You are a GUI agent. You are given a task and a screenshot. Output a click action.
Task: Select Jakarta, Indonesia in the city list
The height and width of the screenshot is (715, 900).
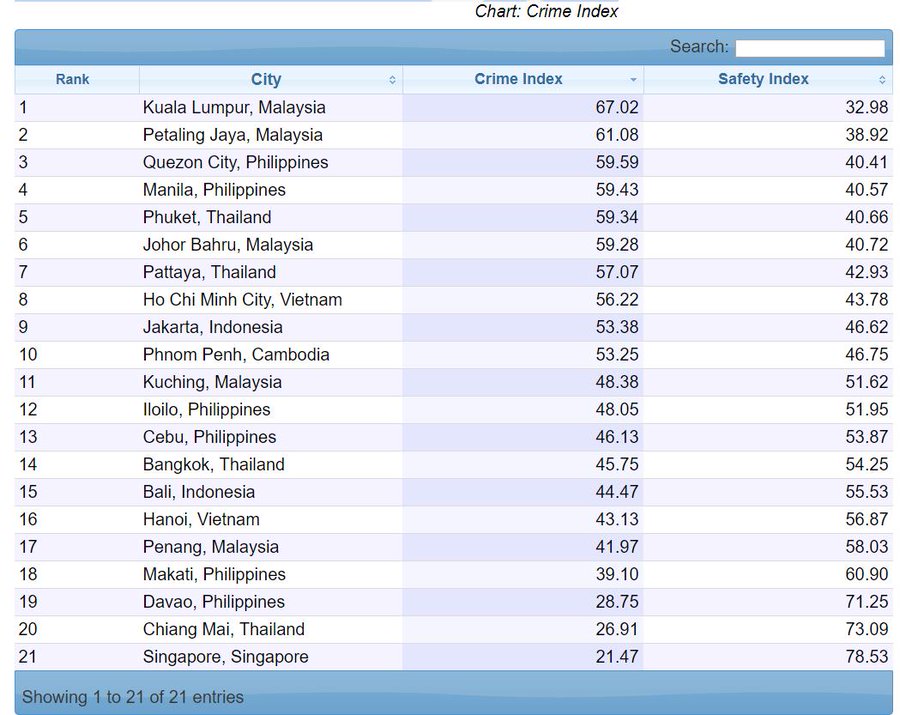click(x=212, y=327)
